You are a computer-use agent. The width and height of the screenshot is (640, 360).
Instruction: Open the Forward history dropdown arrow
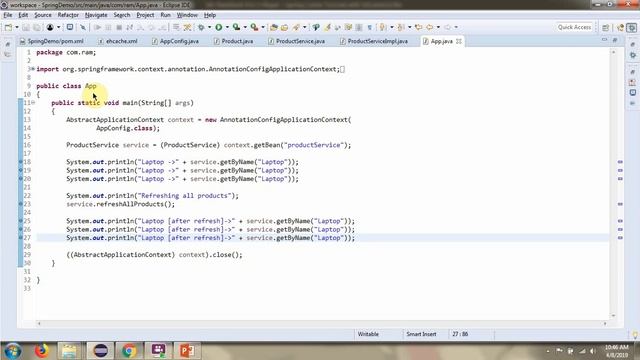tap(456, 27)
